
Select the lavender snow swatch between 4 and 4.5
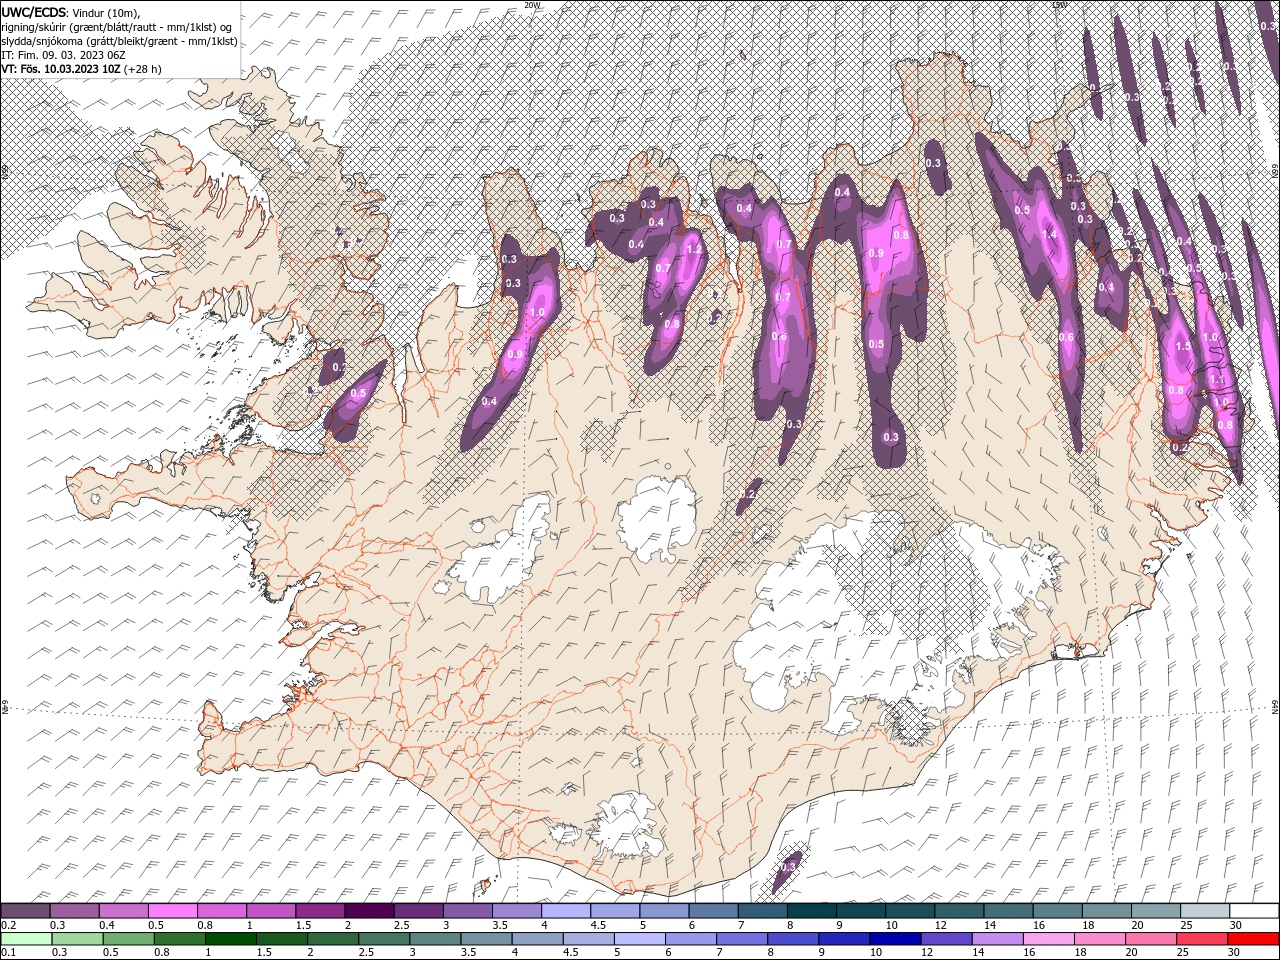566,911
